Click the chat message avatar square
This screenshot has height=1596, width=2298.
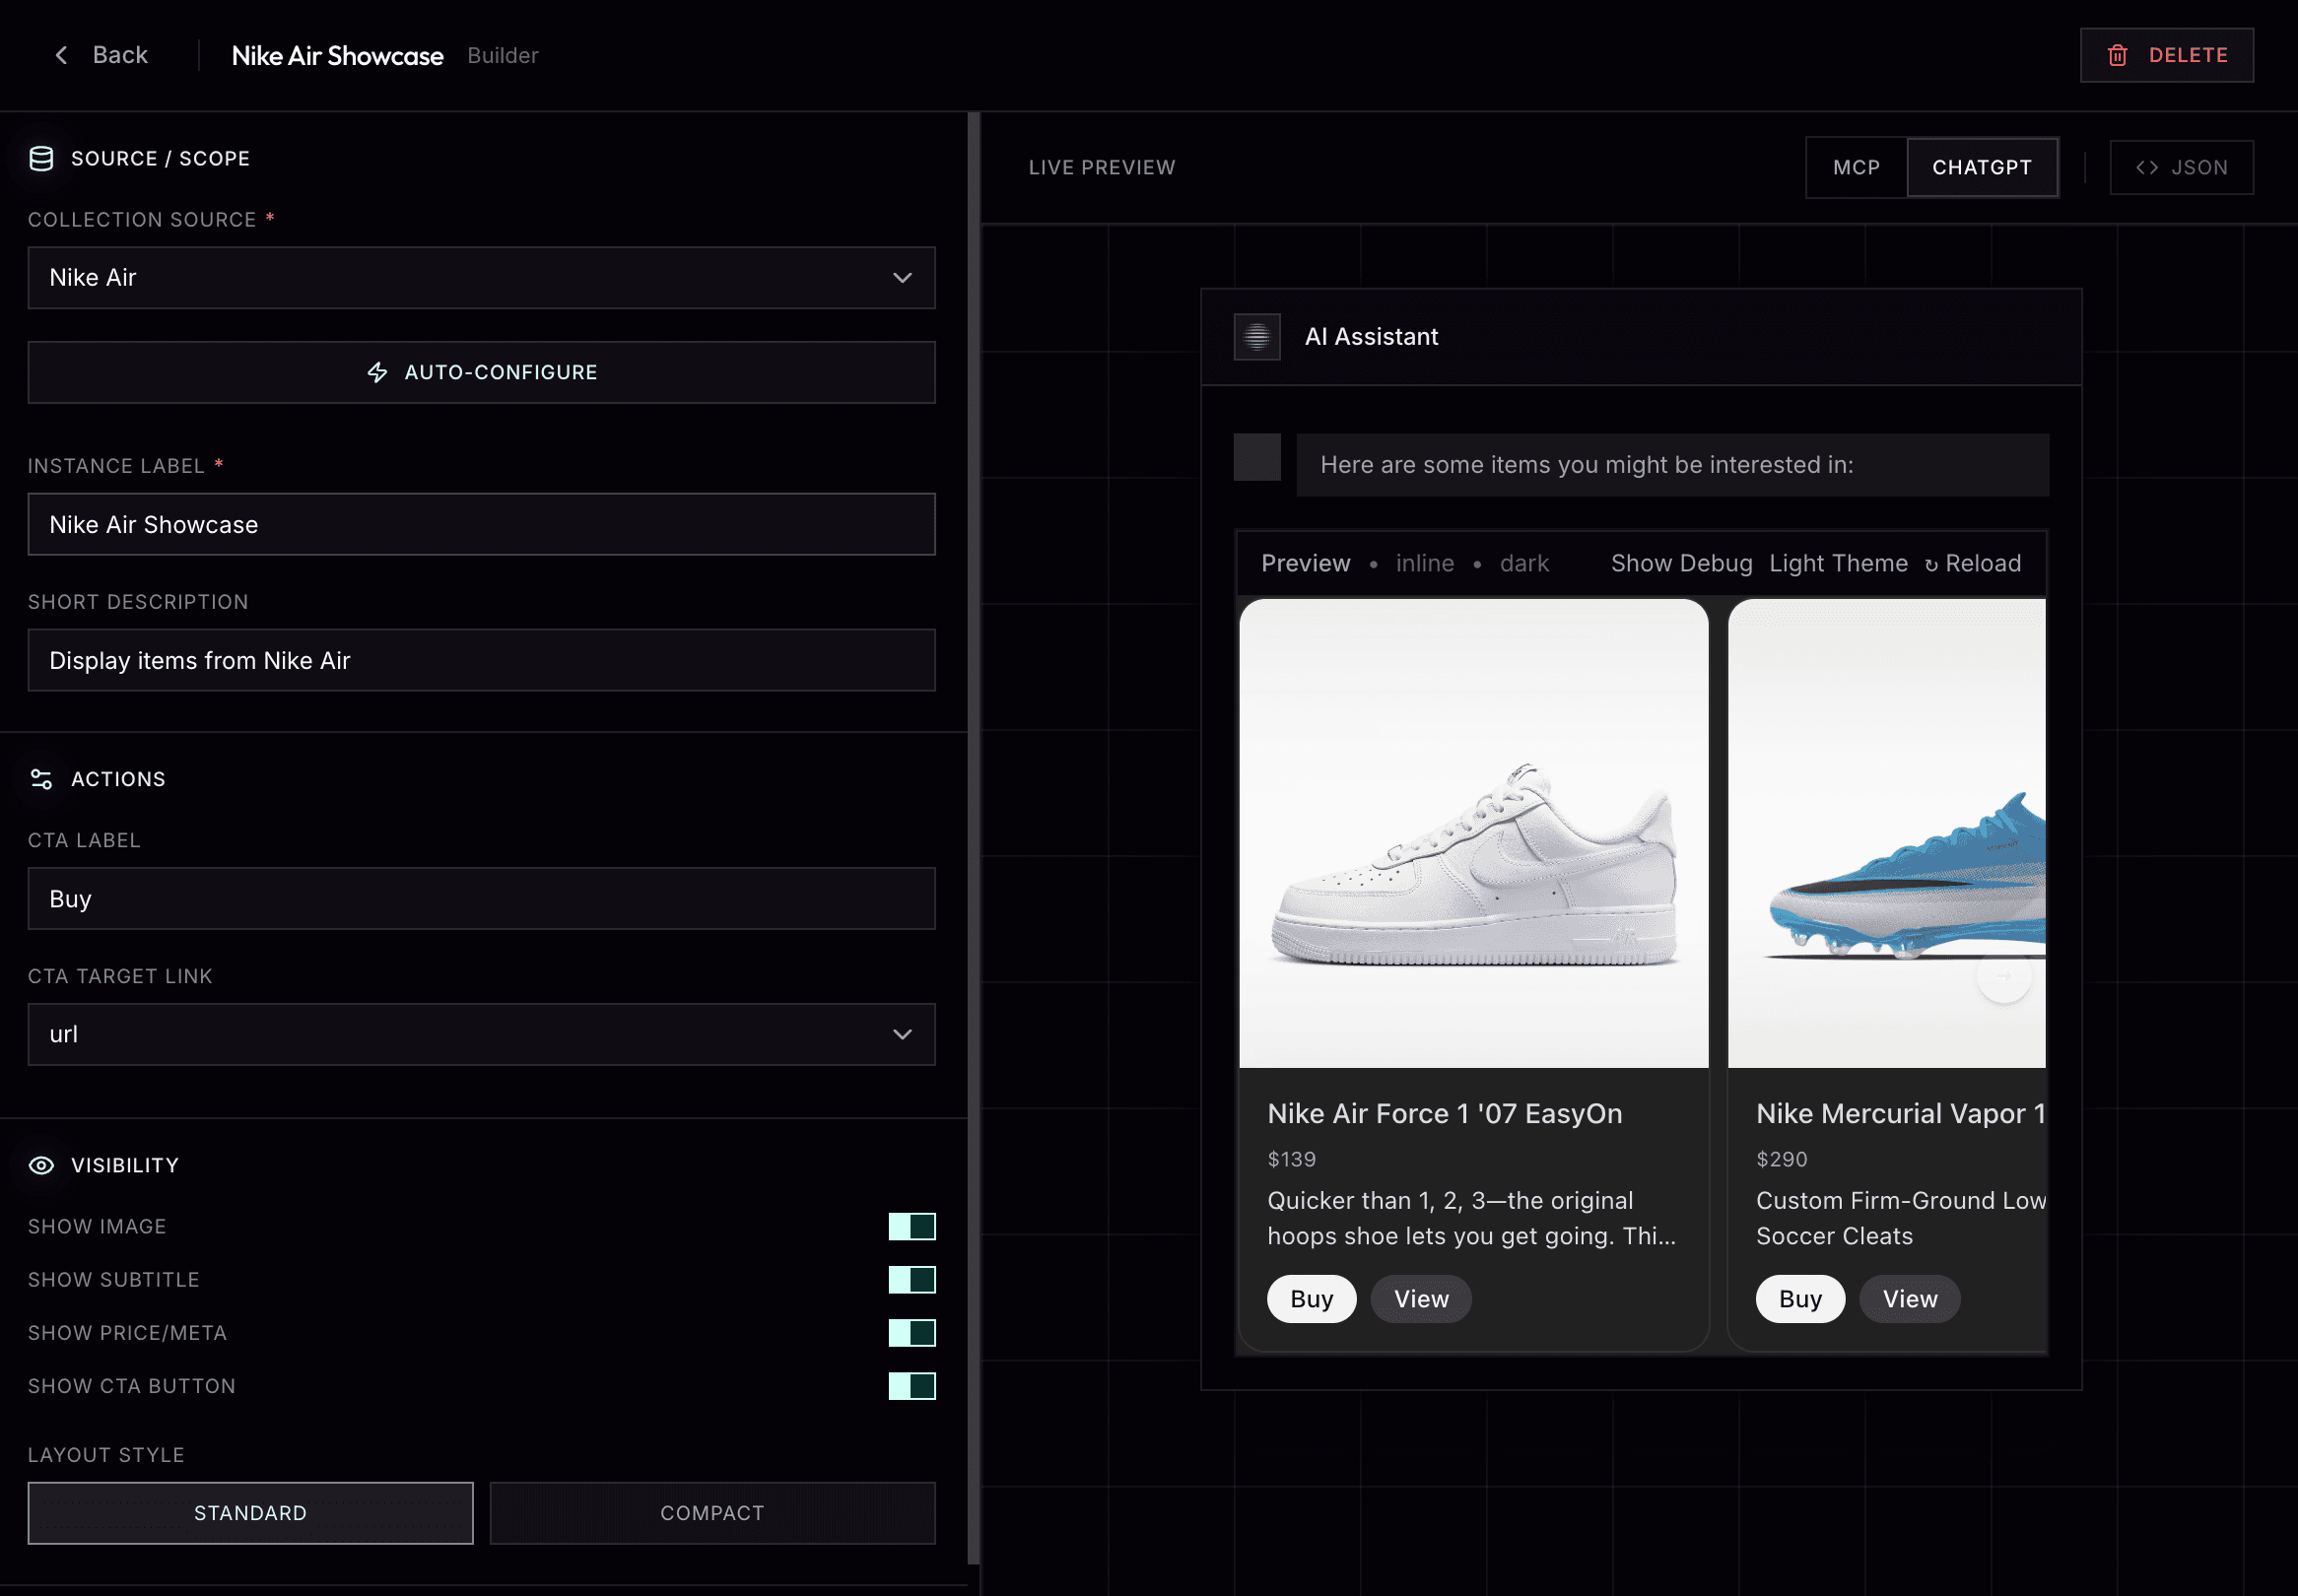tap(1257, 457)
